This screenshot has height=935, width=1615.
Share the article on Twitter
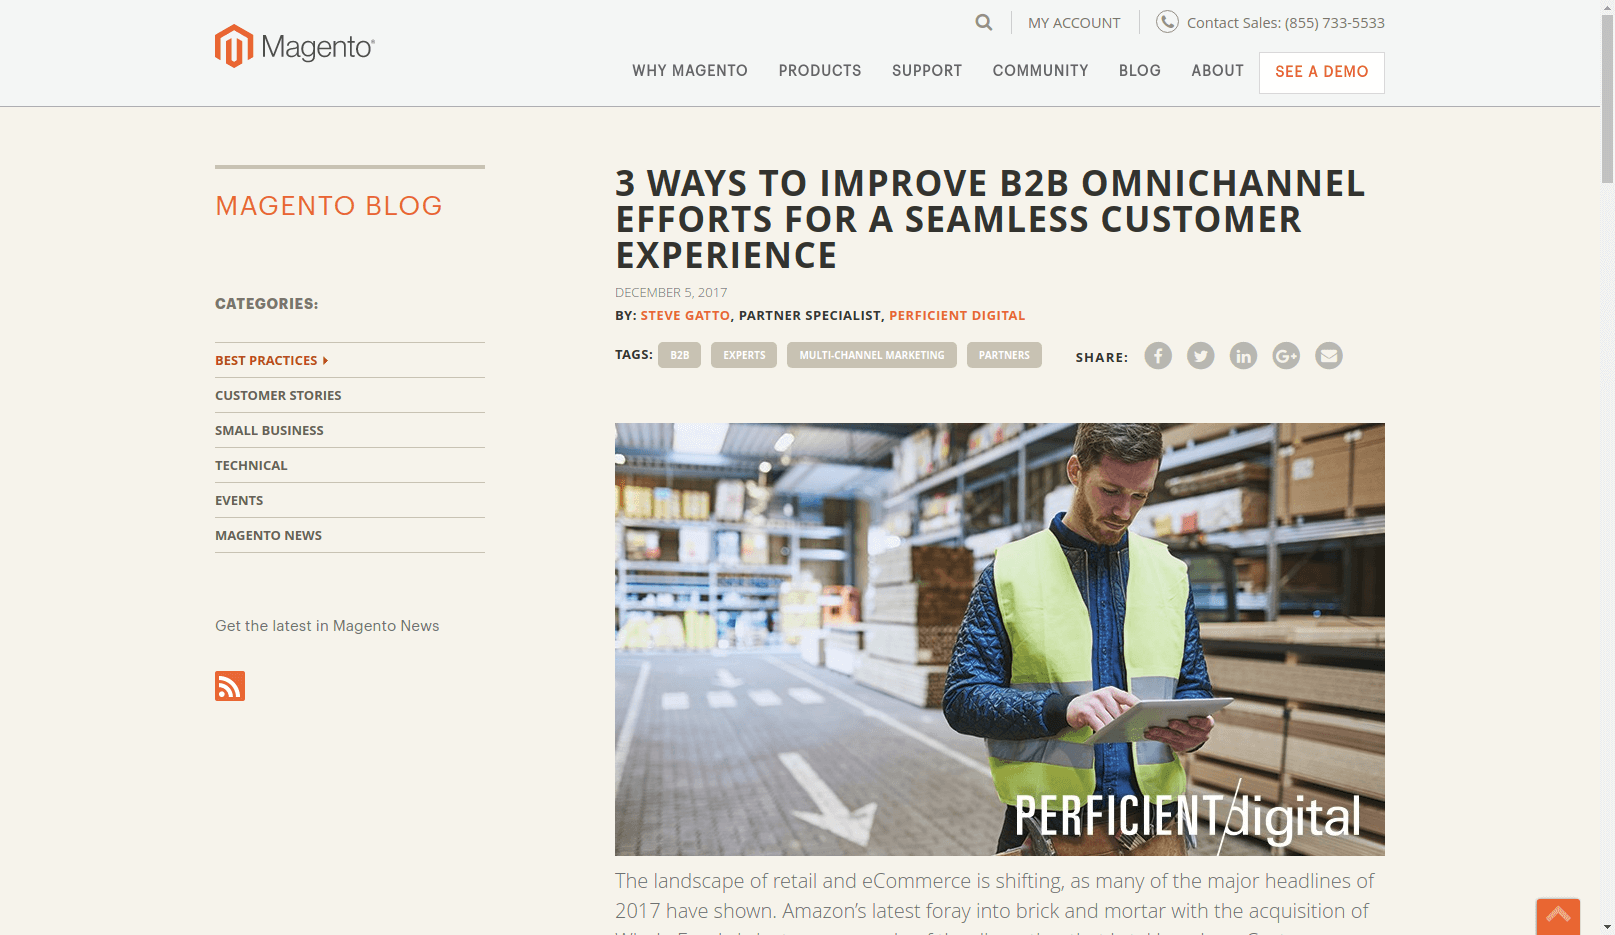1201,356
